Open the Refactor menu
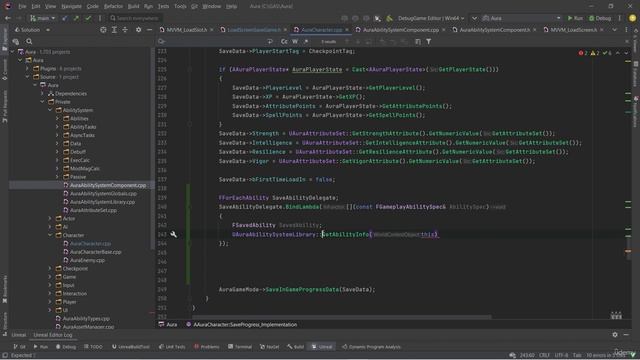This screenshot has height=360, width=640. [113, 6]
